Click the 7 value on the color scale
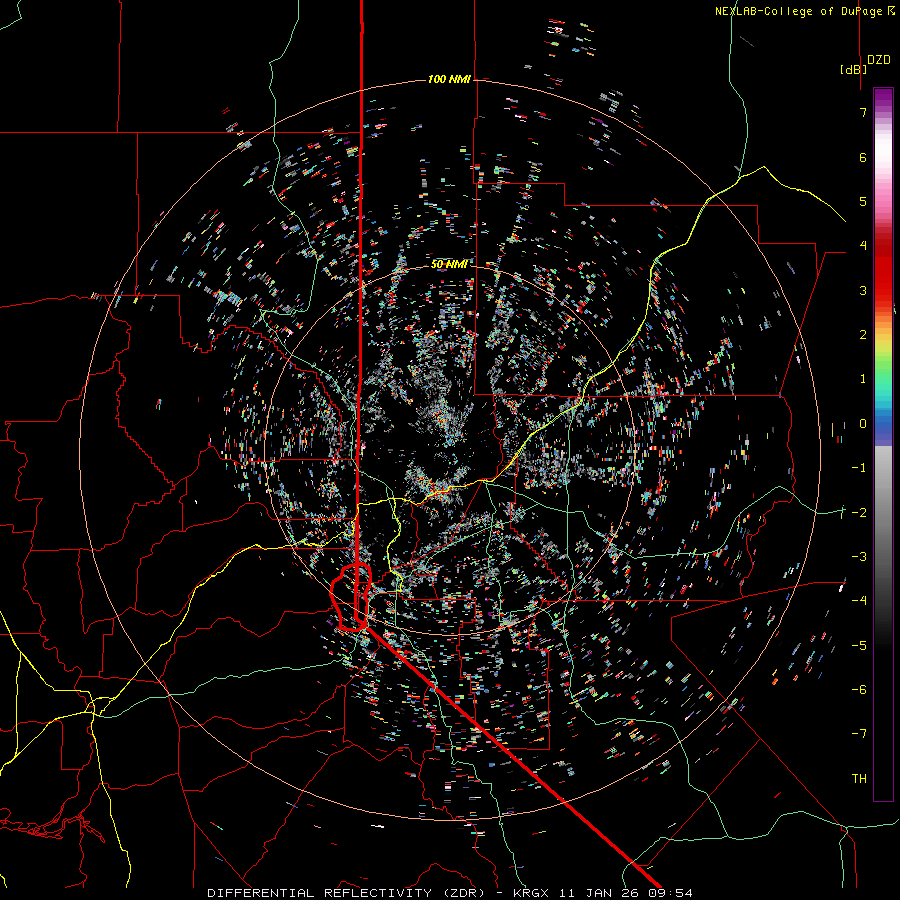 tap(863, 112)
